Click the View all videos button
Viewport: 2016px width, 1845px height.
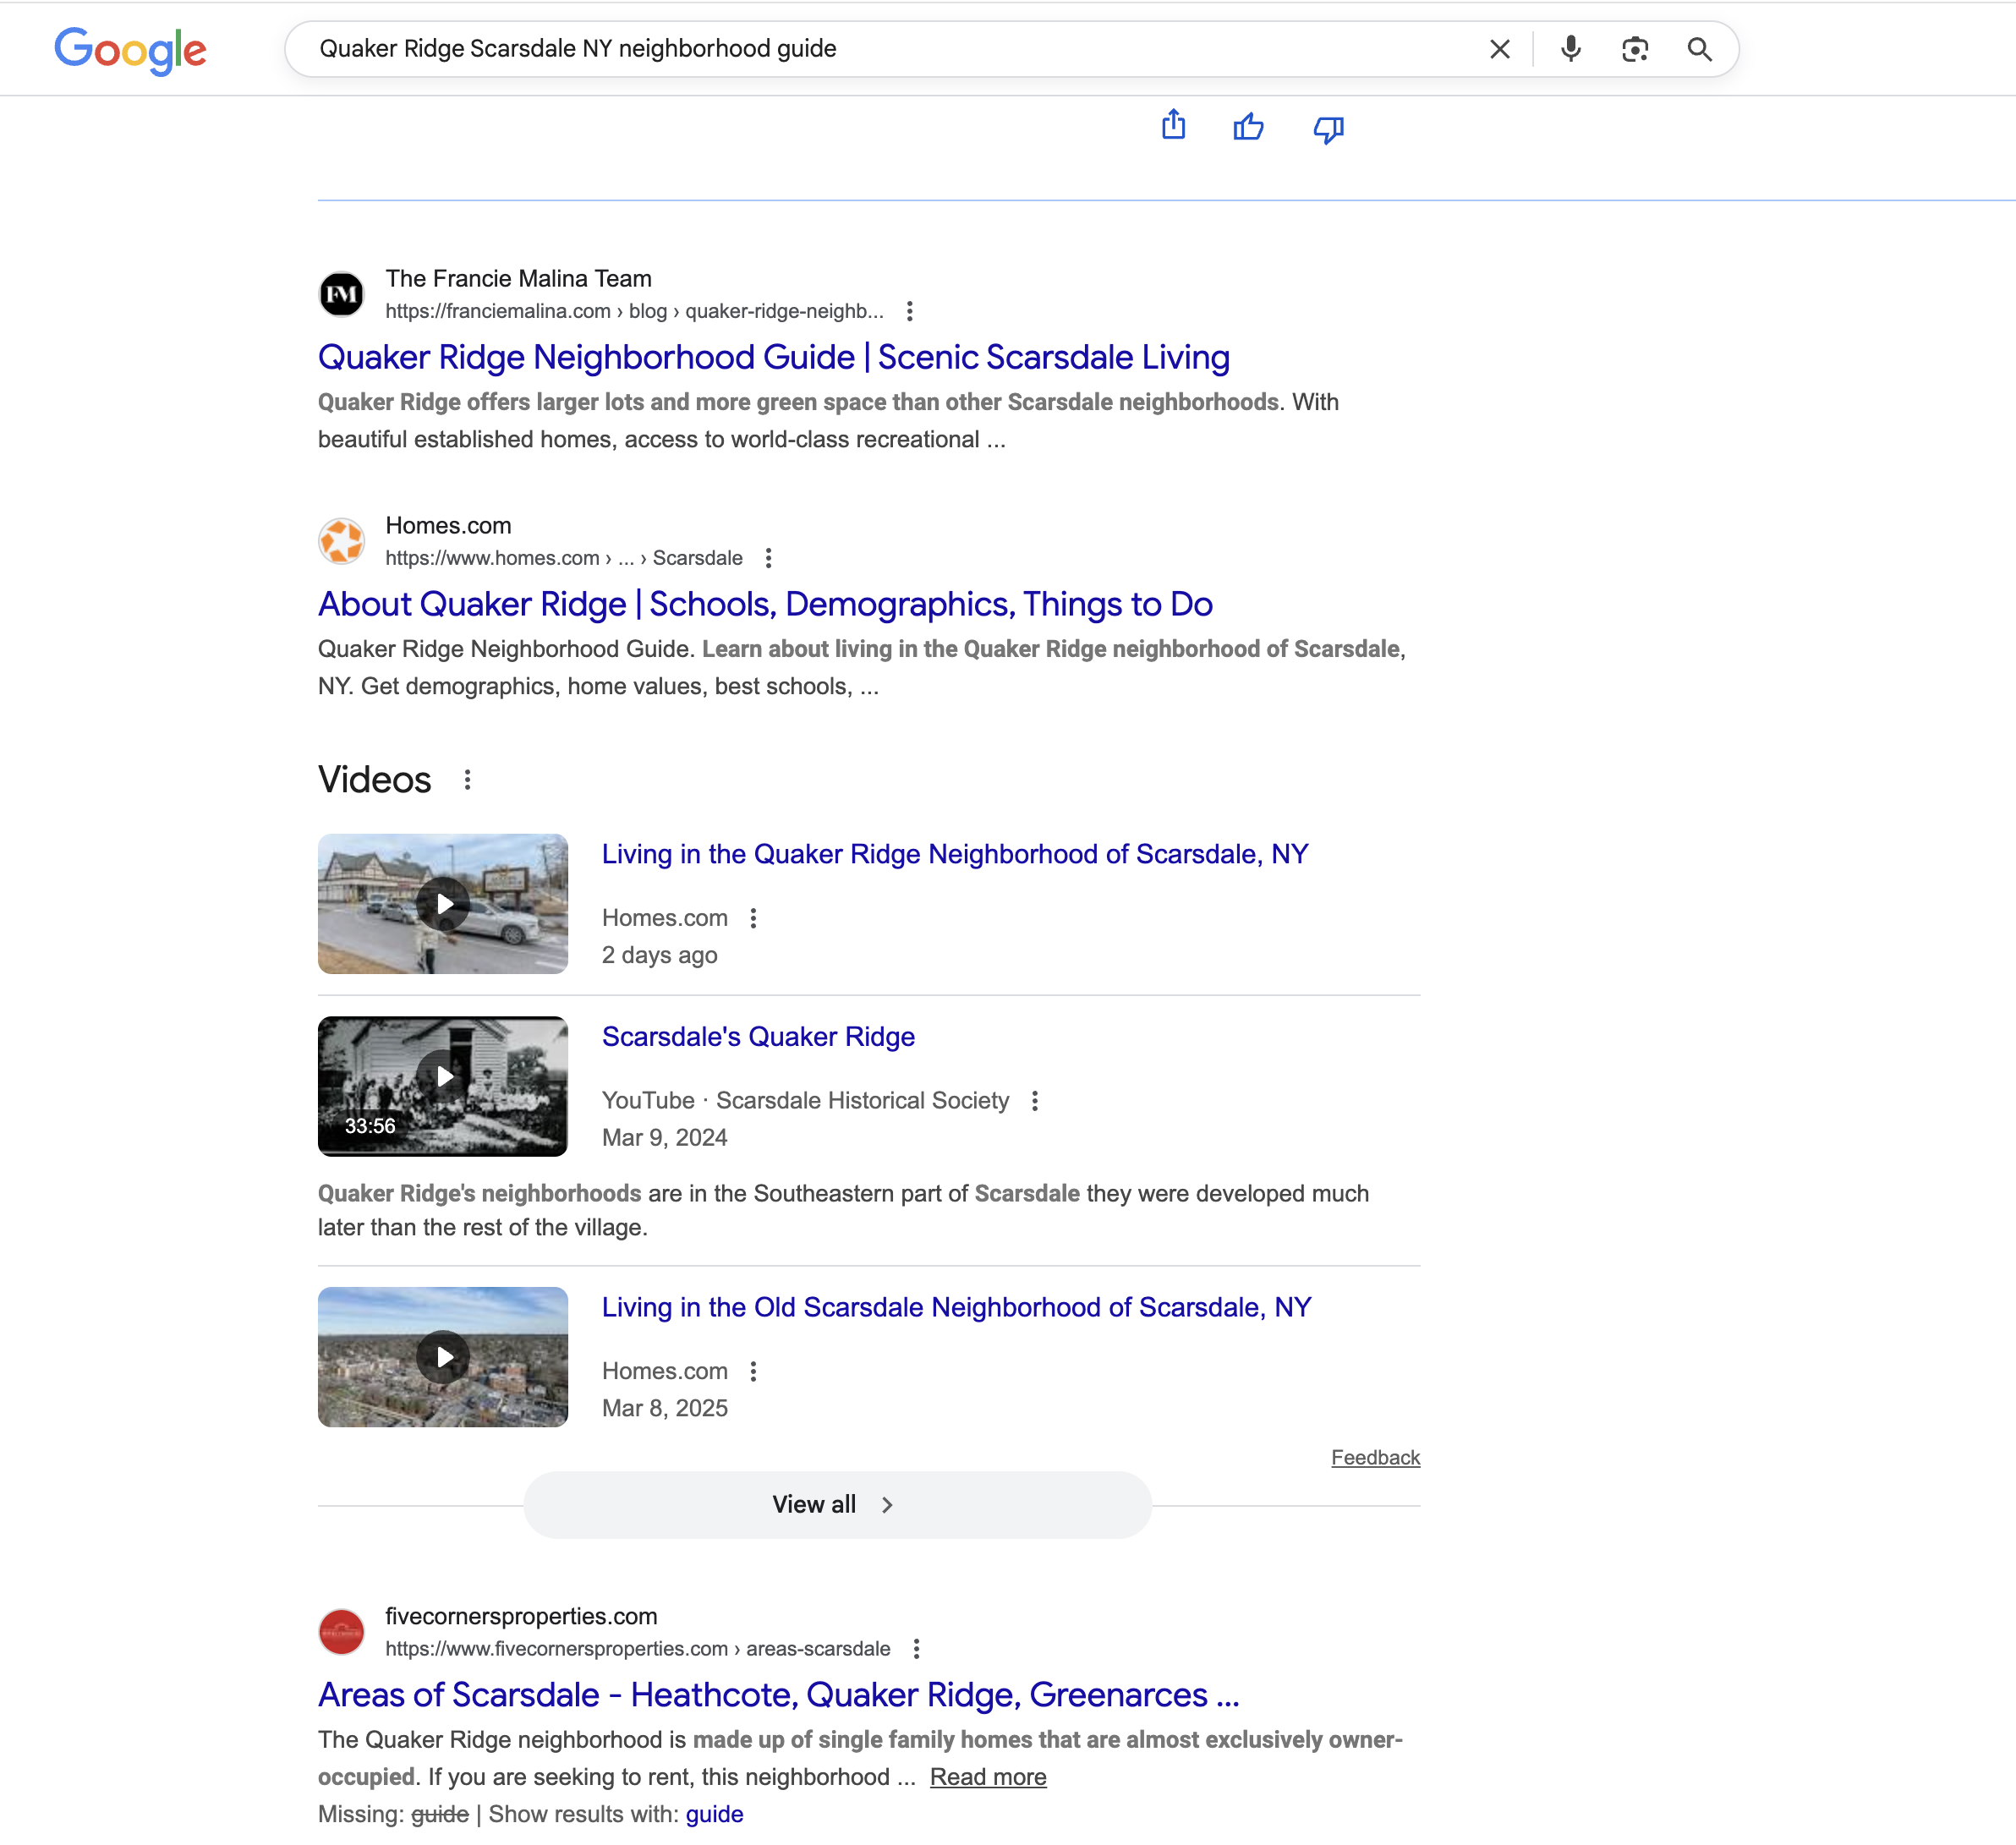[x=837, y=1504]
